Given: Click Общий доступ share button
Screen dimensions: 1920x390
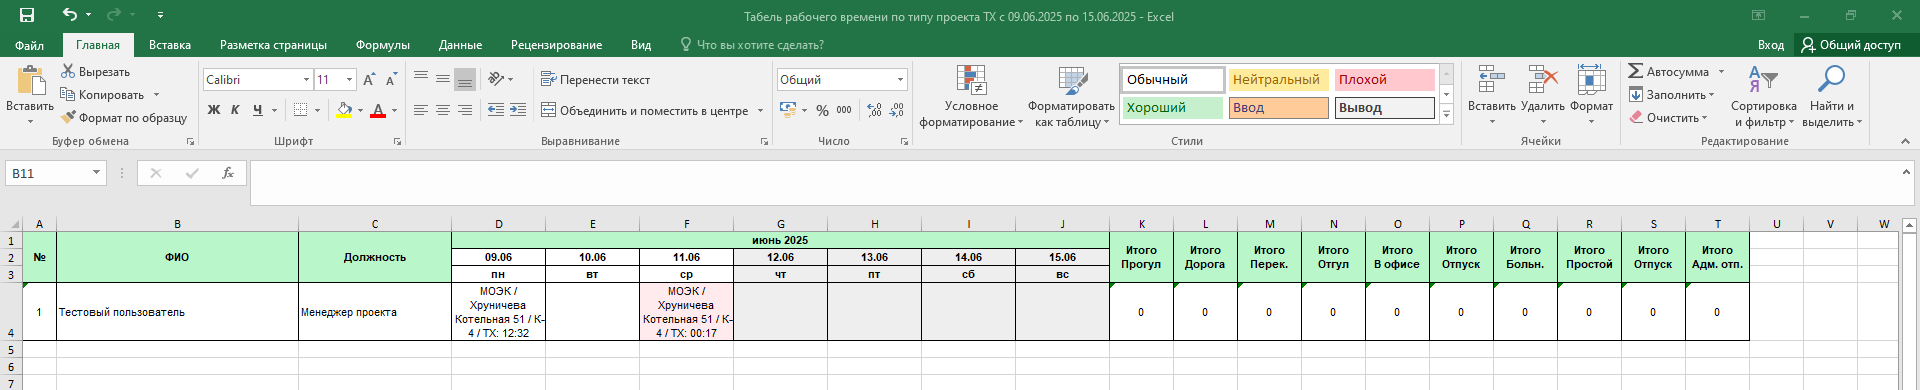Looking at the screenshot, I should pos(1851,45).
